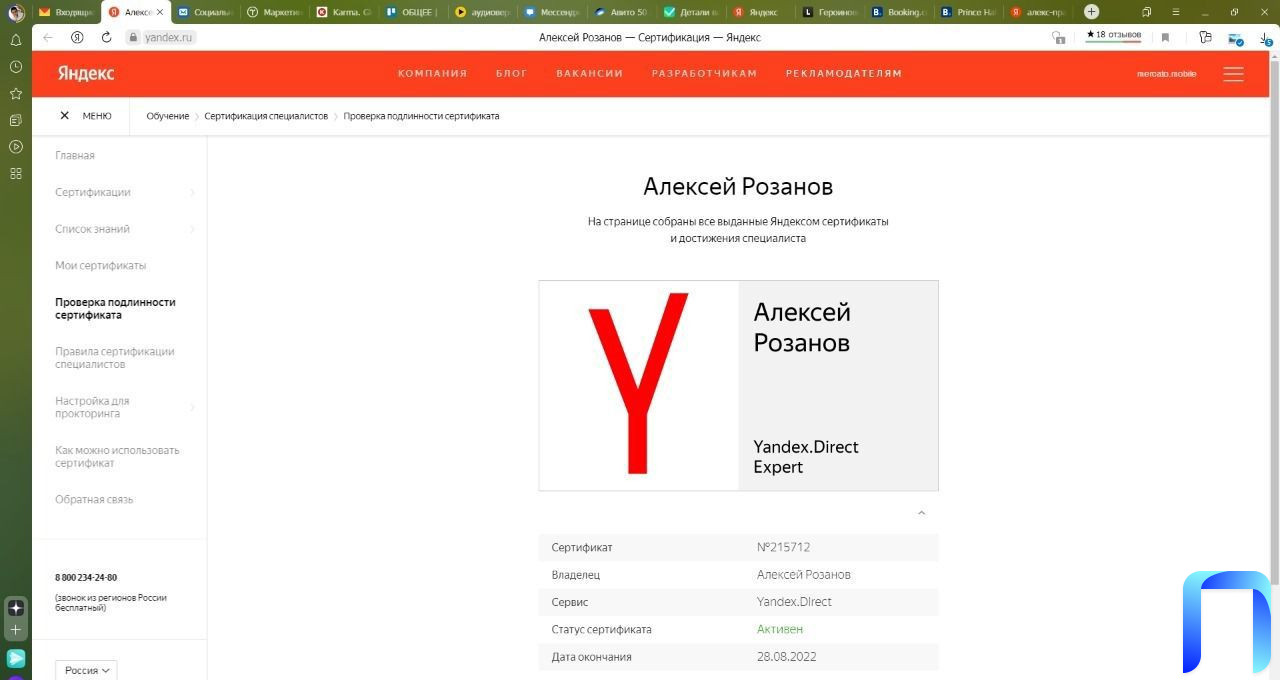
Task: Open Главная in side menu
Action: 75,156
